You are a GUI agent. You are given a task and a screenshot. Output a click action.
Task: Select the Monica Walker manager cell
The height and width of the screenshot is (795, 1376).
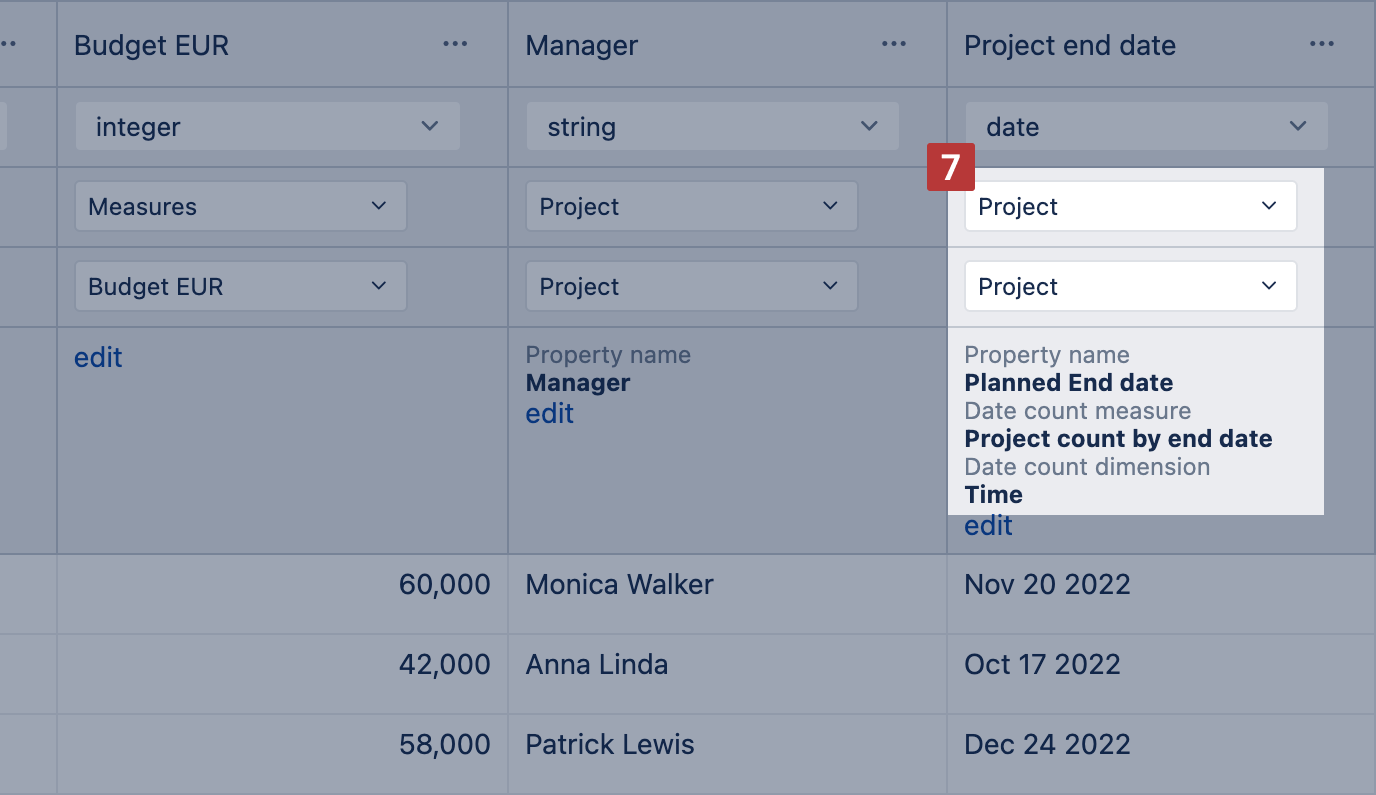619,585
